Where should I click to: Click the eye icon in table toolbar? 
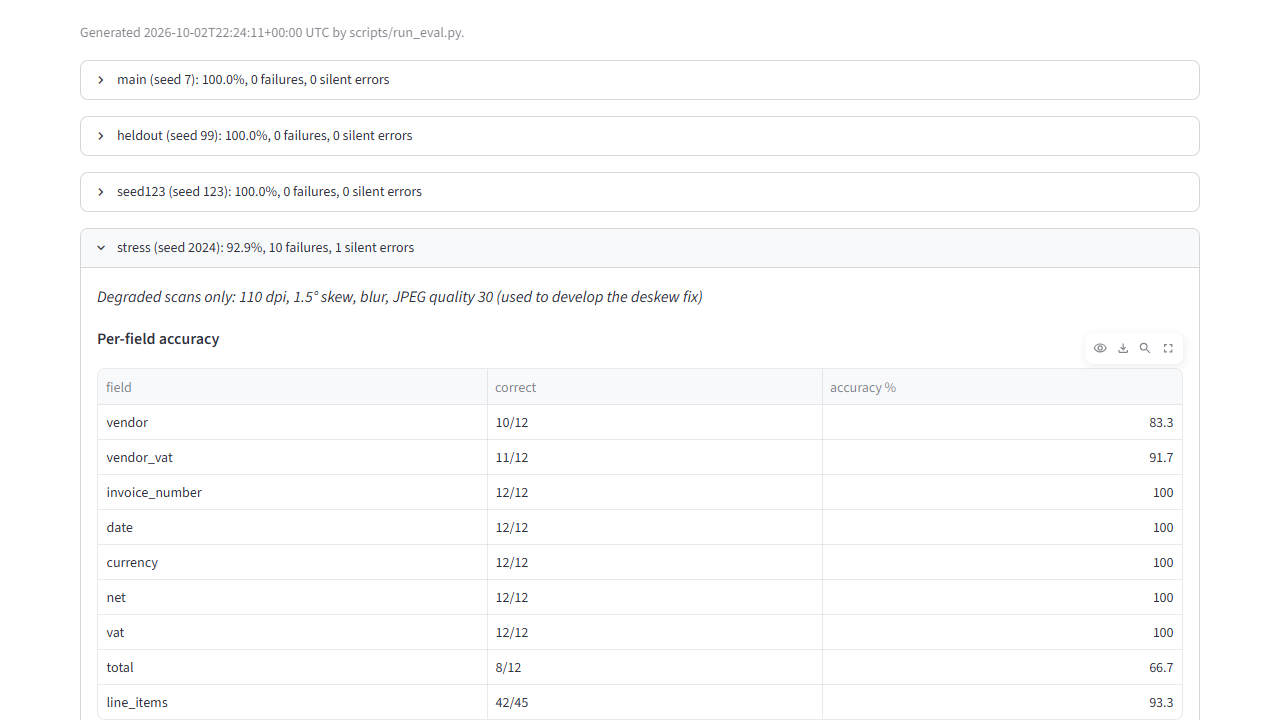click(x=1100, y=348)
